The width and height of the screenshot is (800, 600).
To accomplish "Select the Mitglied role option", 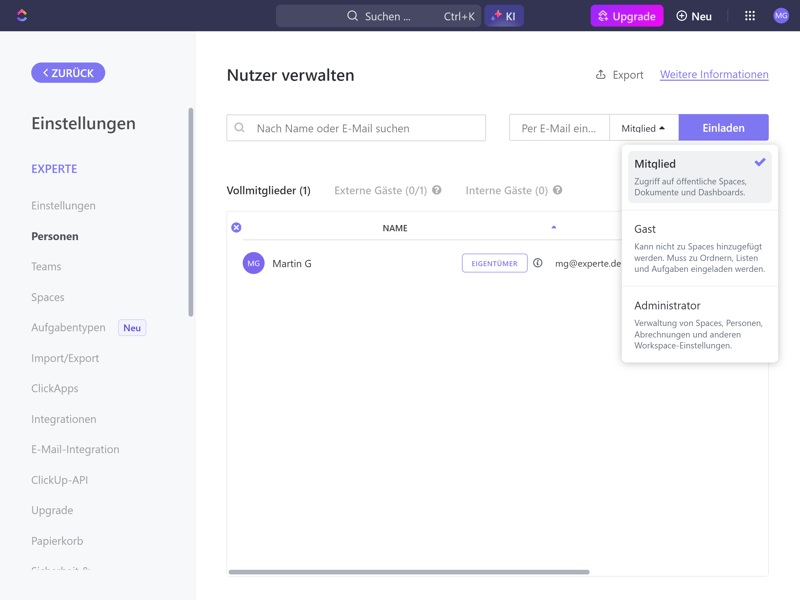I will 699,177.
